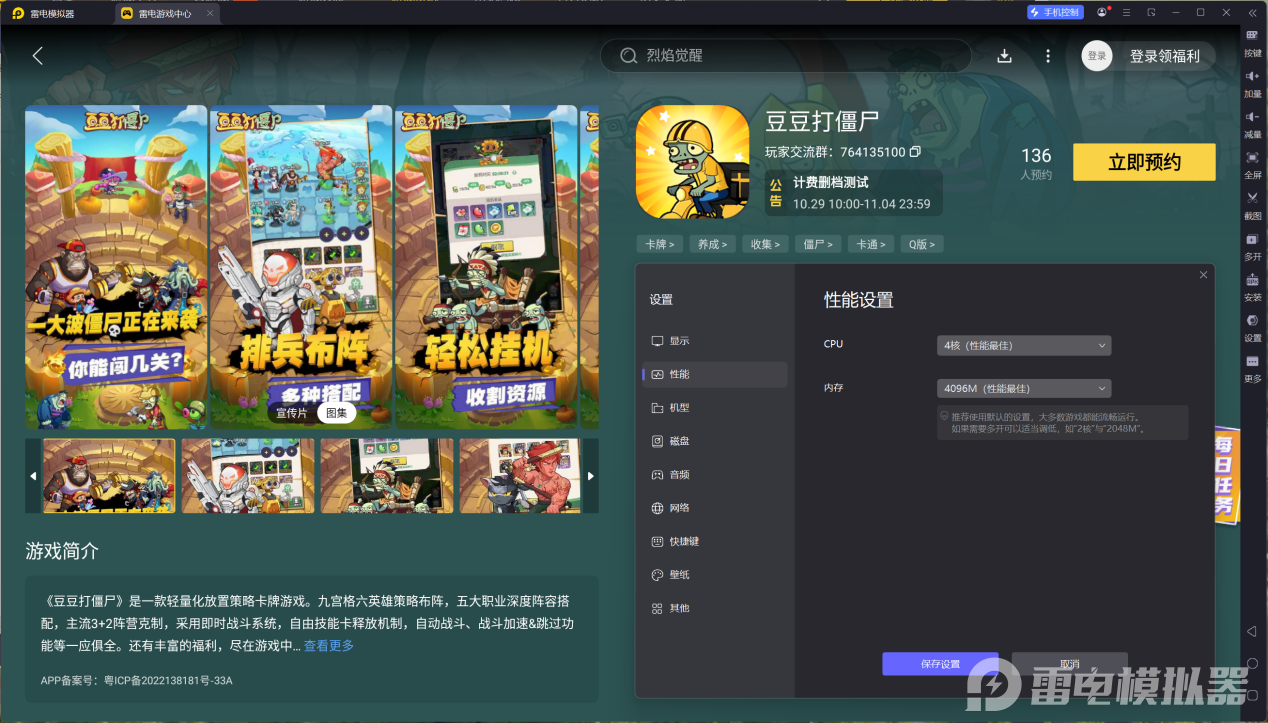The image size is (1268, 723).
Task: Open 网络 network settings section
Action: coord(679,508)
